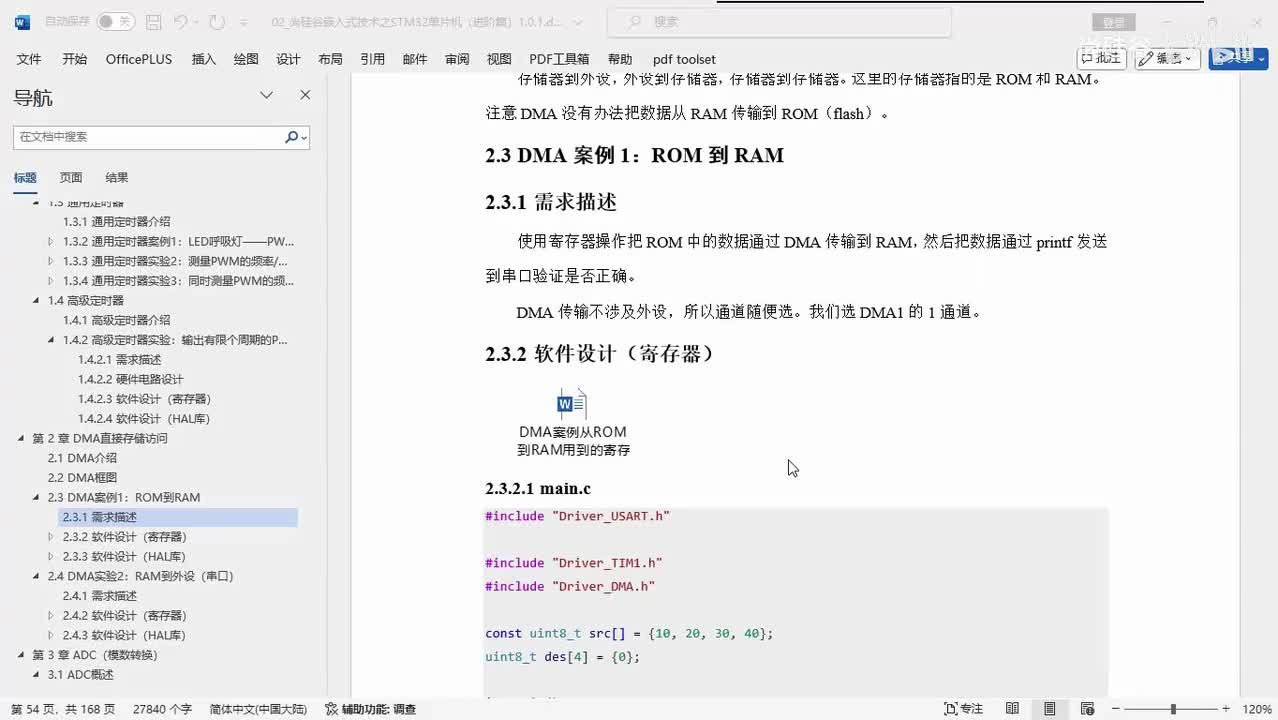
Task: Click the page 54 of 168 indicator
Action: pos(63,709)
